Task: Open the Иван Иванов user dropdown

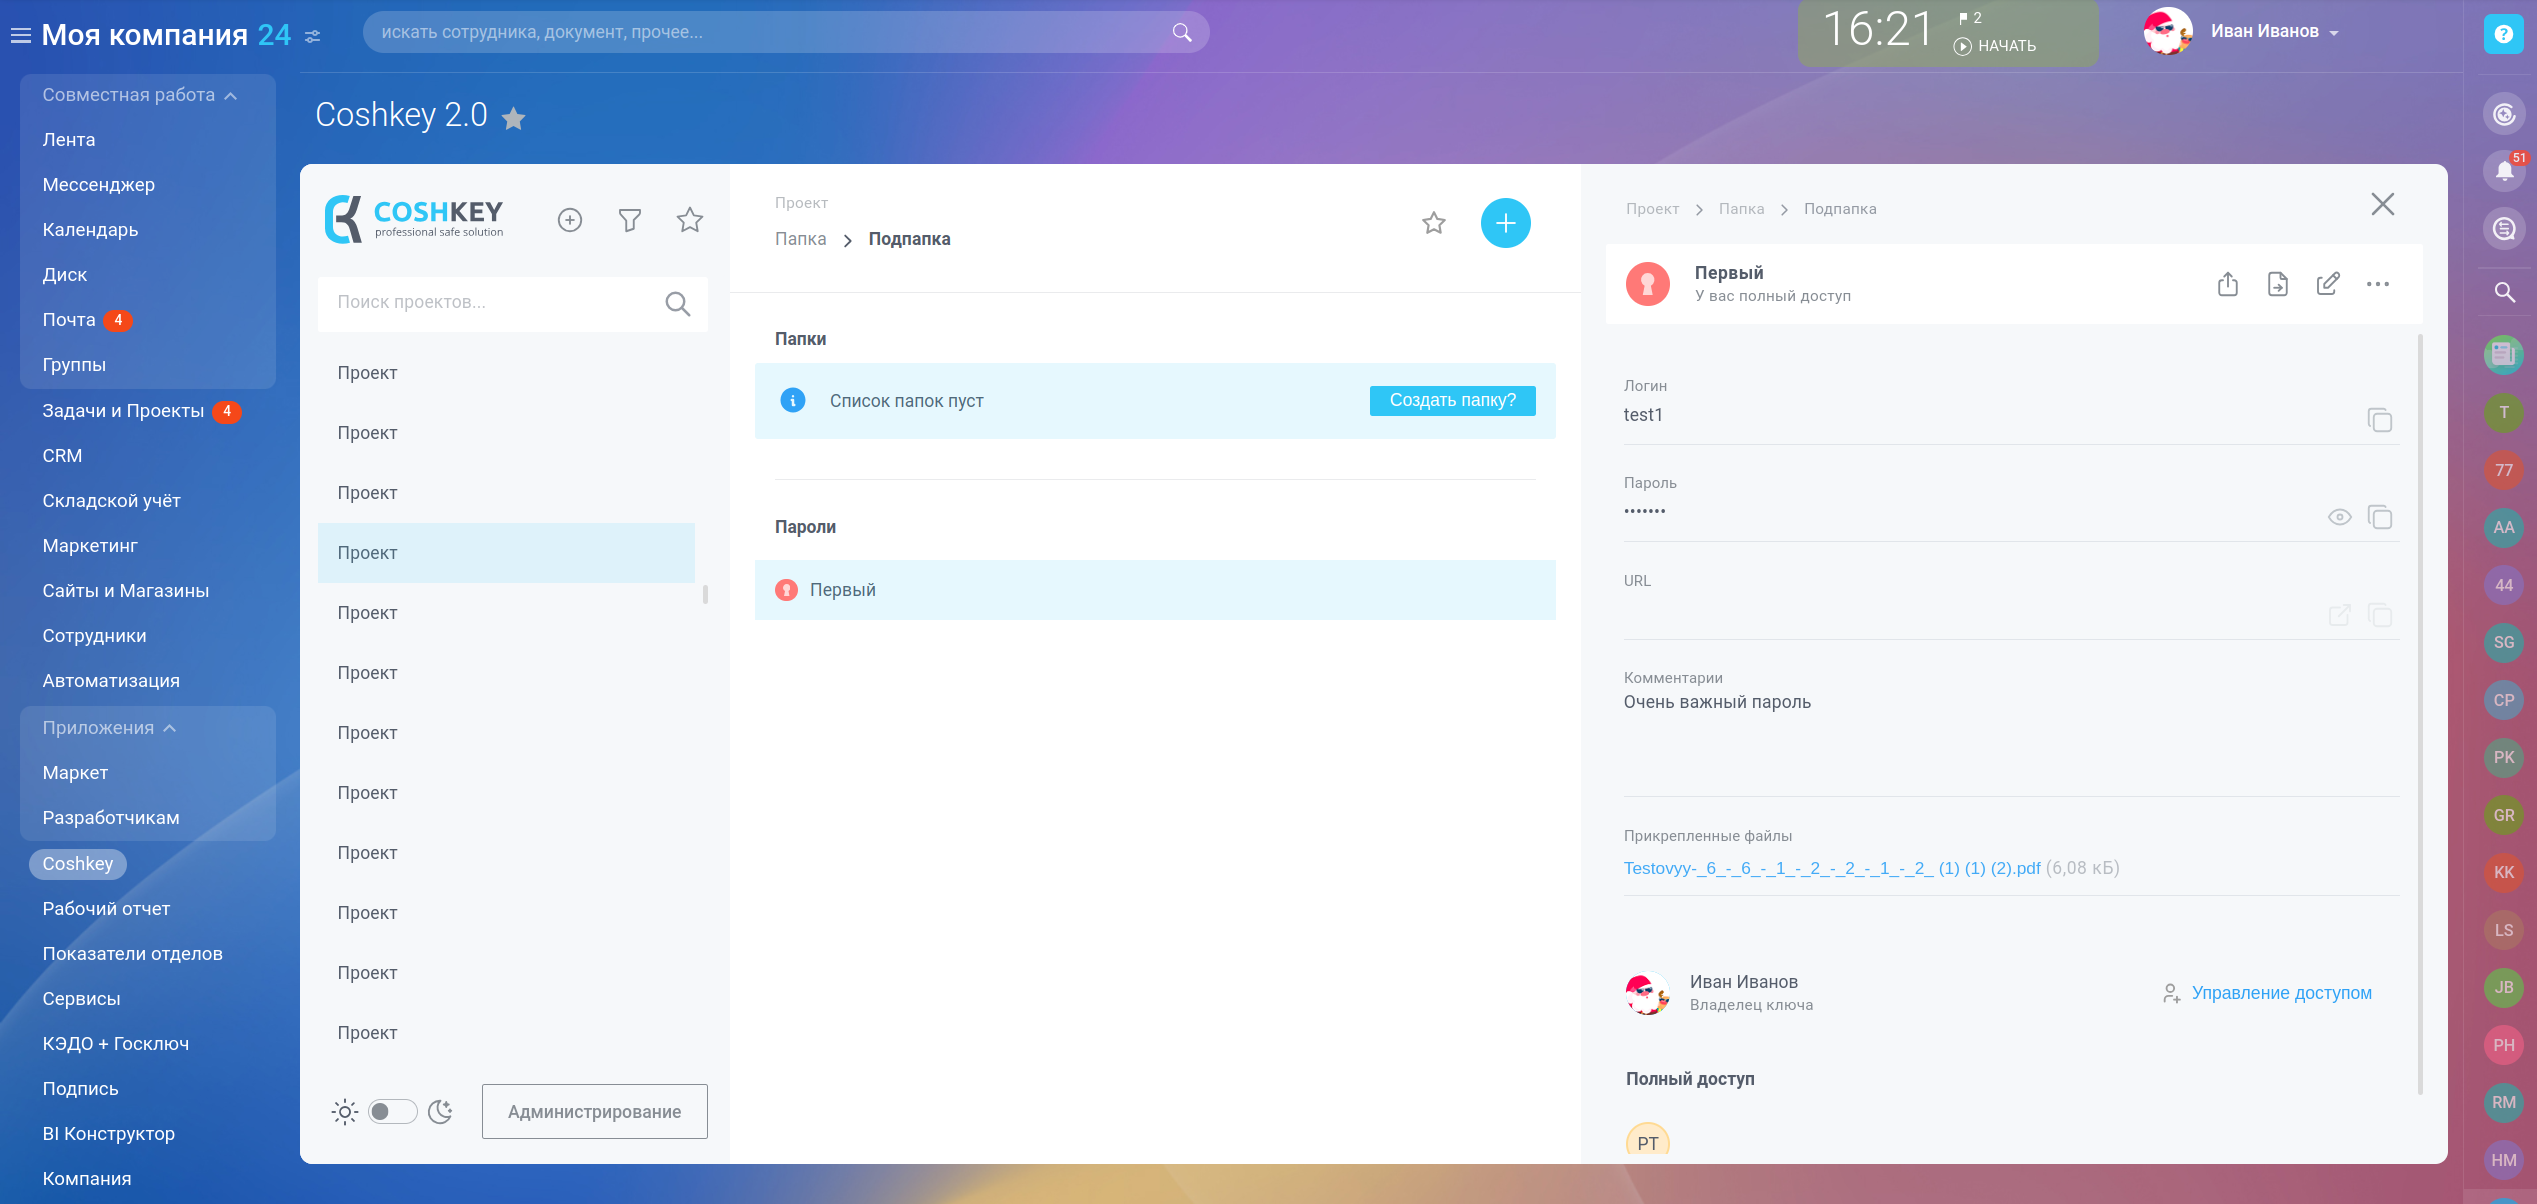Action: pyautogui.click(x=2275, y=32)
